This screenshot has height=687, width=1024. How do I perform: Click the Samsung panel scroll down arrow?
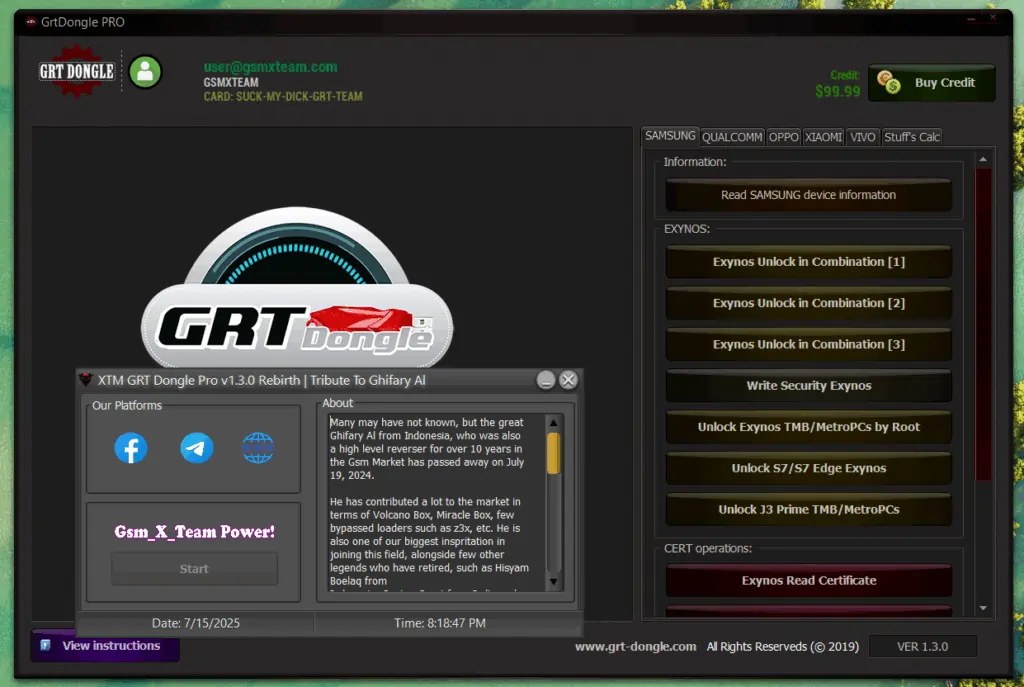click(x=983, y=608)
